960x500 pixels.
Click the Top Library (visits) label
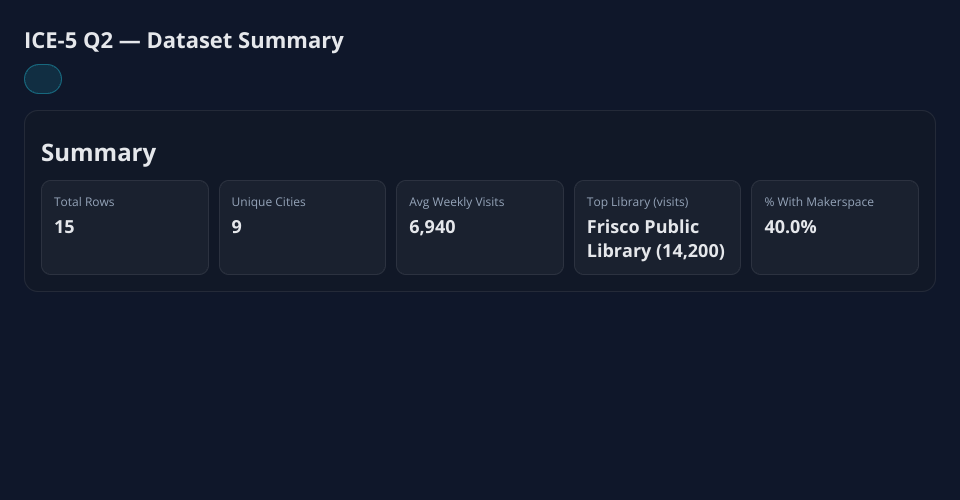pyautogui.click(x=637, y=202)
